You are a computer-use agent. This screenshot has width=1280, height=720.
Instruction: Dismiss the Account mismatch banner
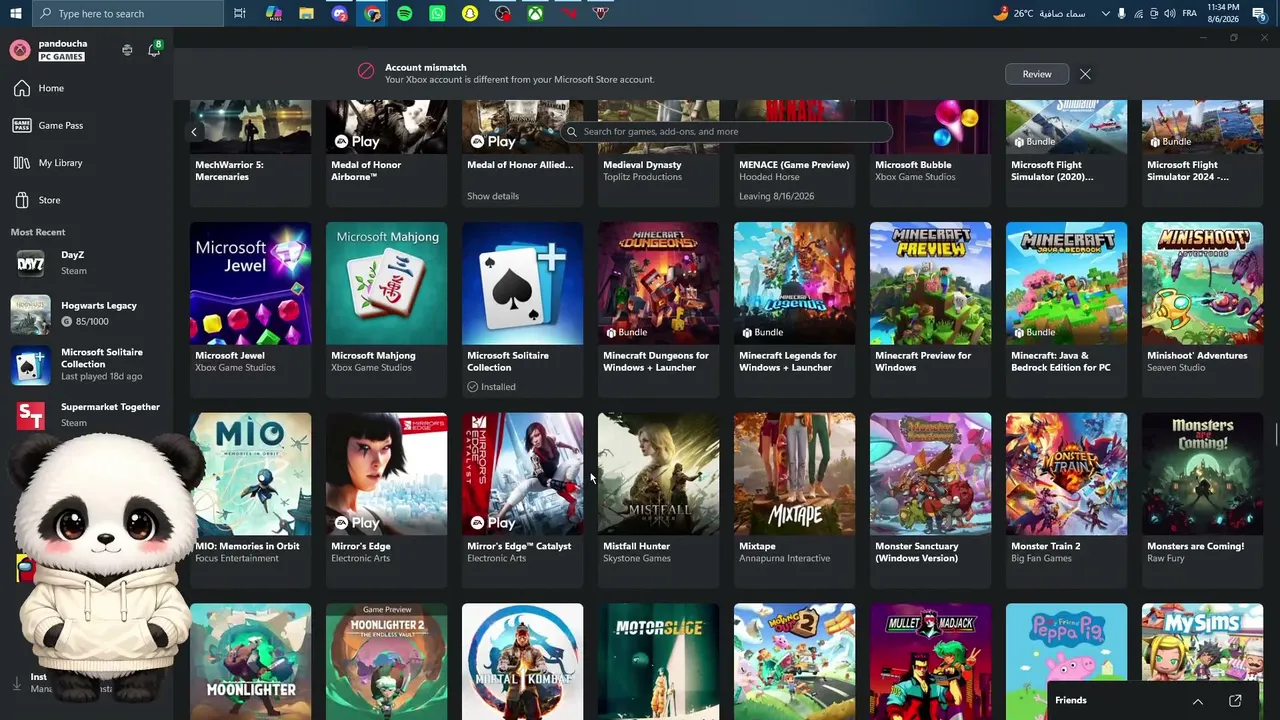click(x=1085, y=74)
